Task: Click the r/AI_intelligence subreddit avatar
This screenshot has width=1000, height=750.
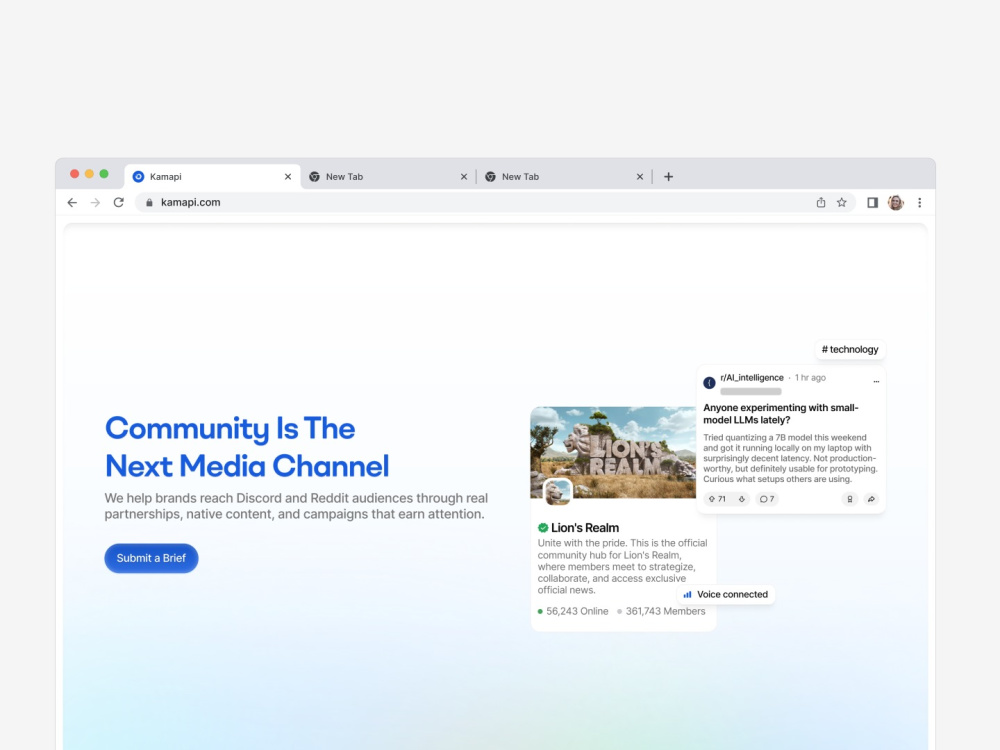Action: tap(709, 383)
